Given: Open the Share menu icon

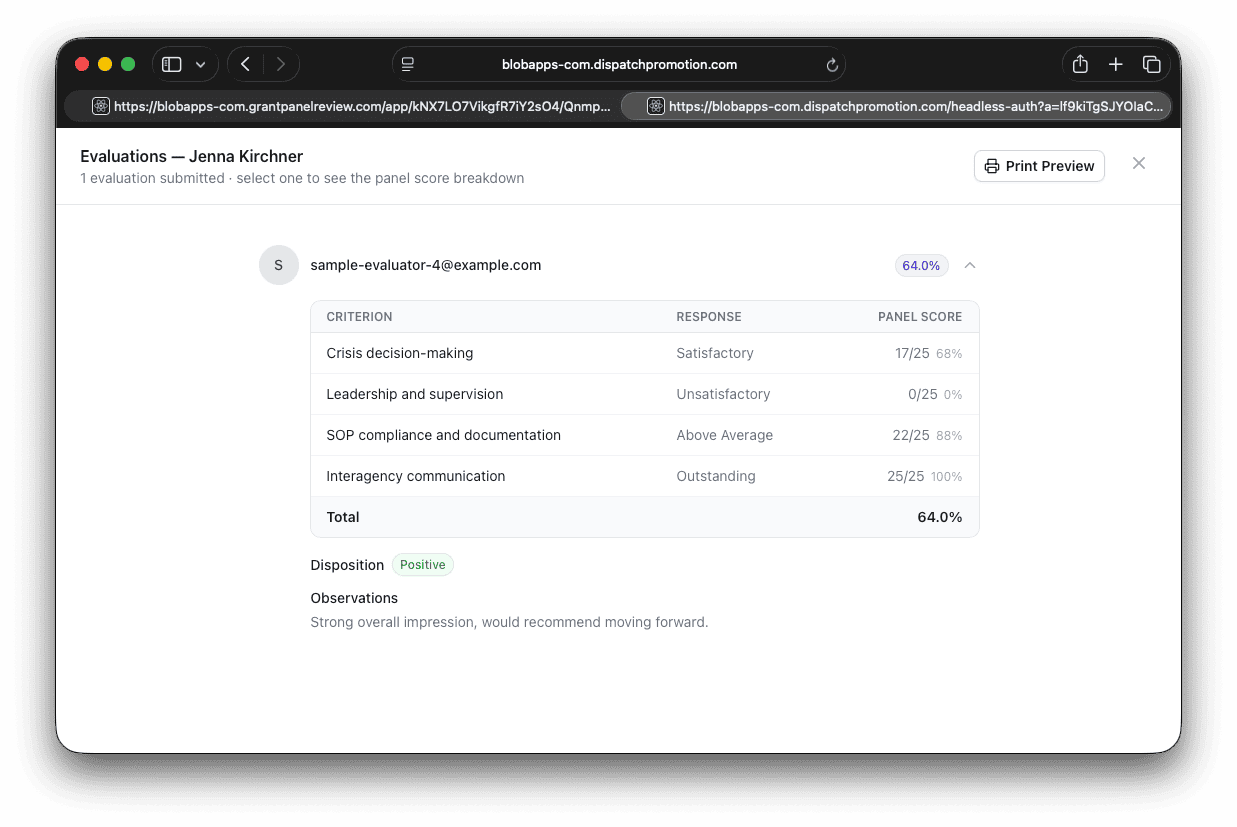Looking at the screenshot, I should click(1080, 64).
